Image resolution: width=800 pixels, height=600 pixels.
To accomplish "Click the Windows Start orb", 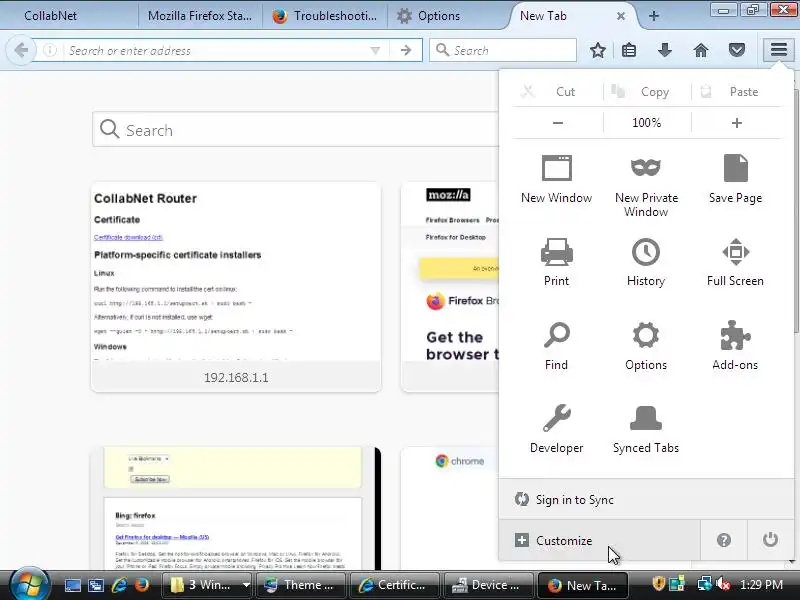I will [29, 585].
